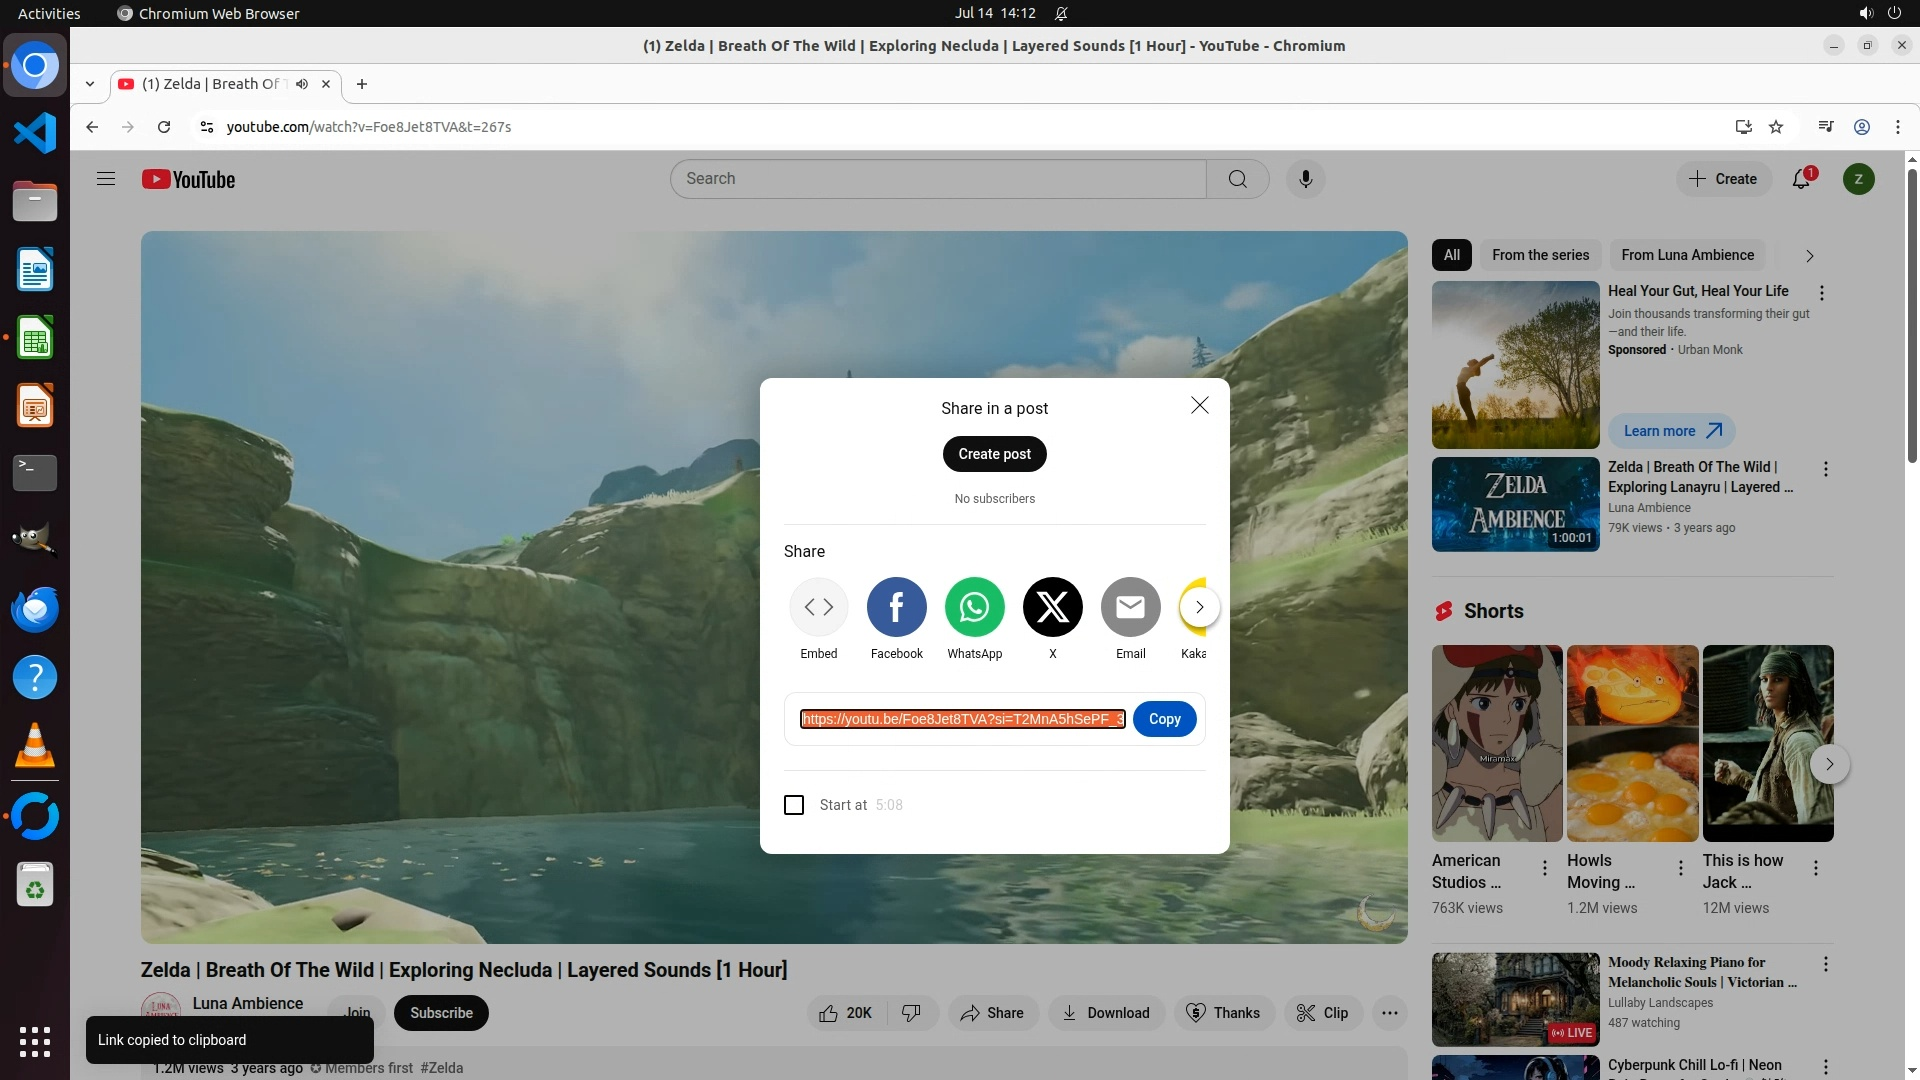The height and width of the screenshot is (1080, 1920).
Task: Select the From Luna Ambience chip
Action: pyautogui.click(x=1687, y=255)
